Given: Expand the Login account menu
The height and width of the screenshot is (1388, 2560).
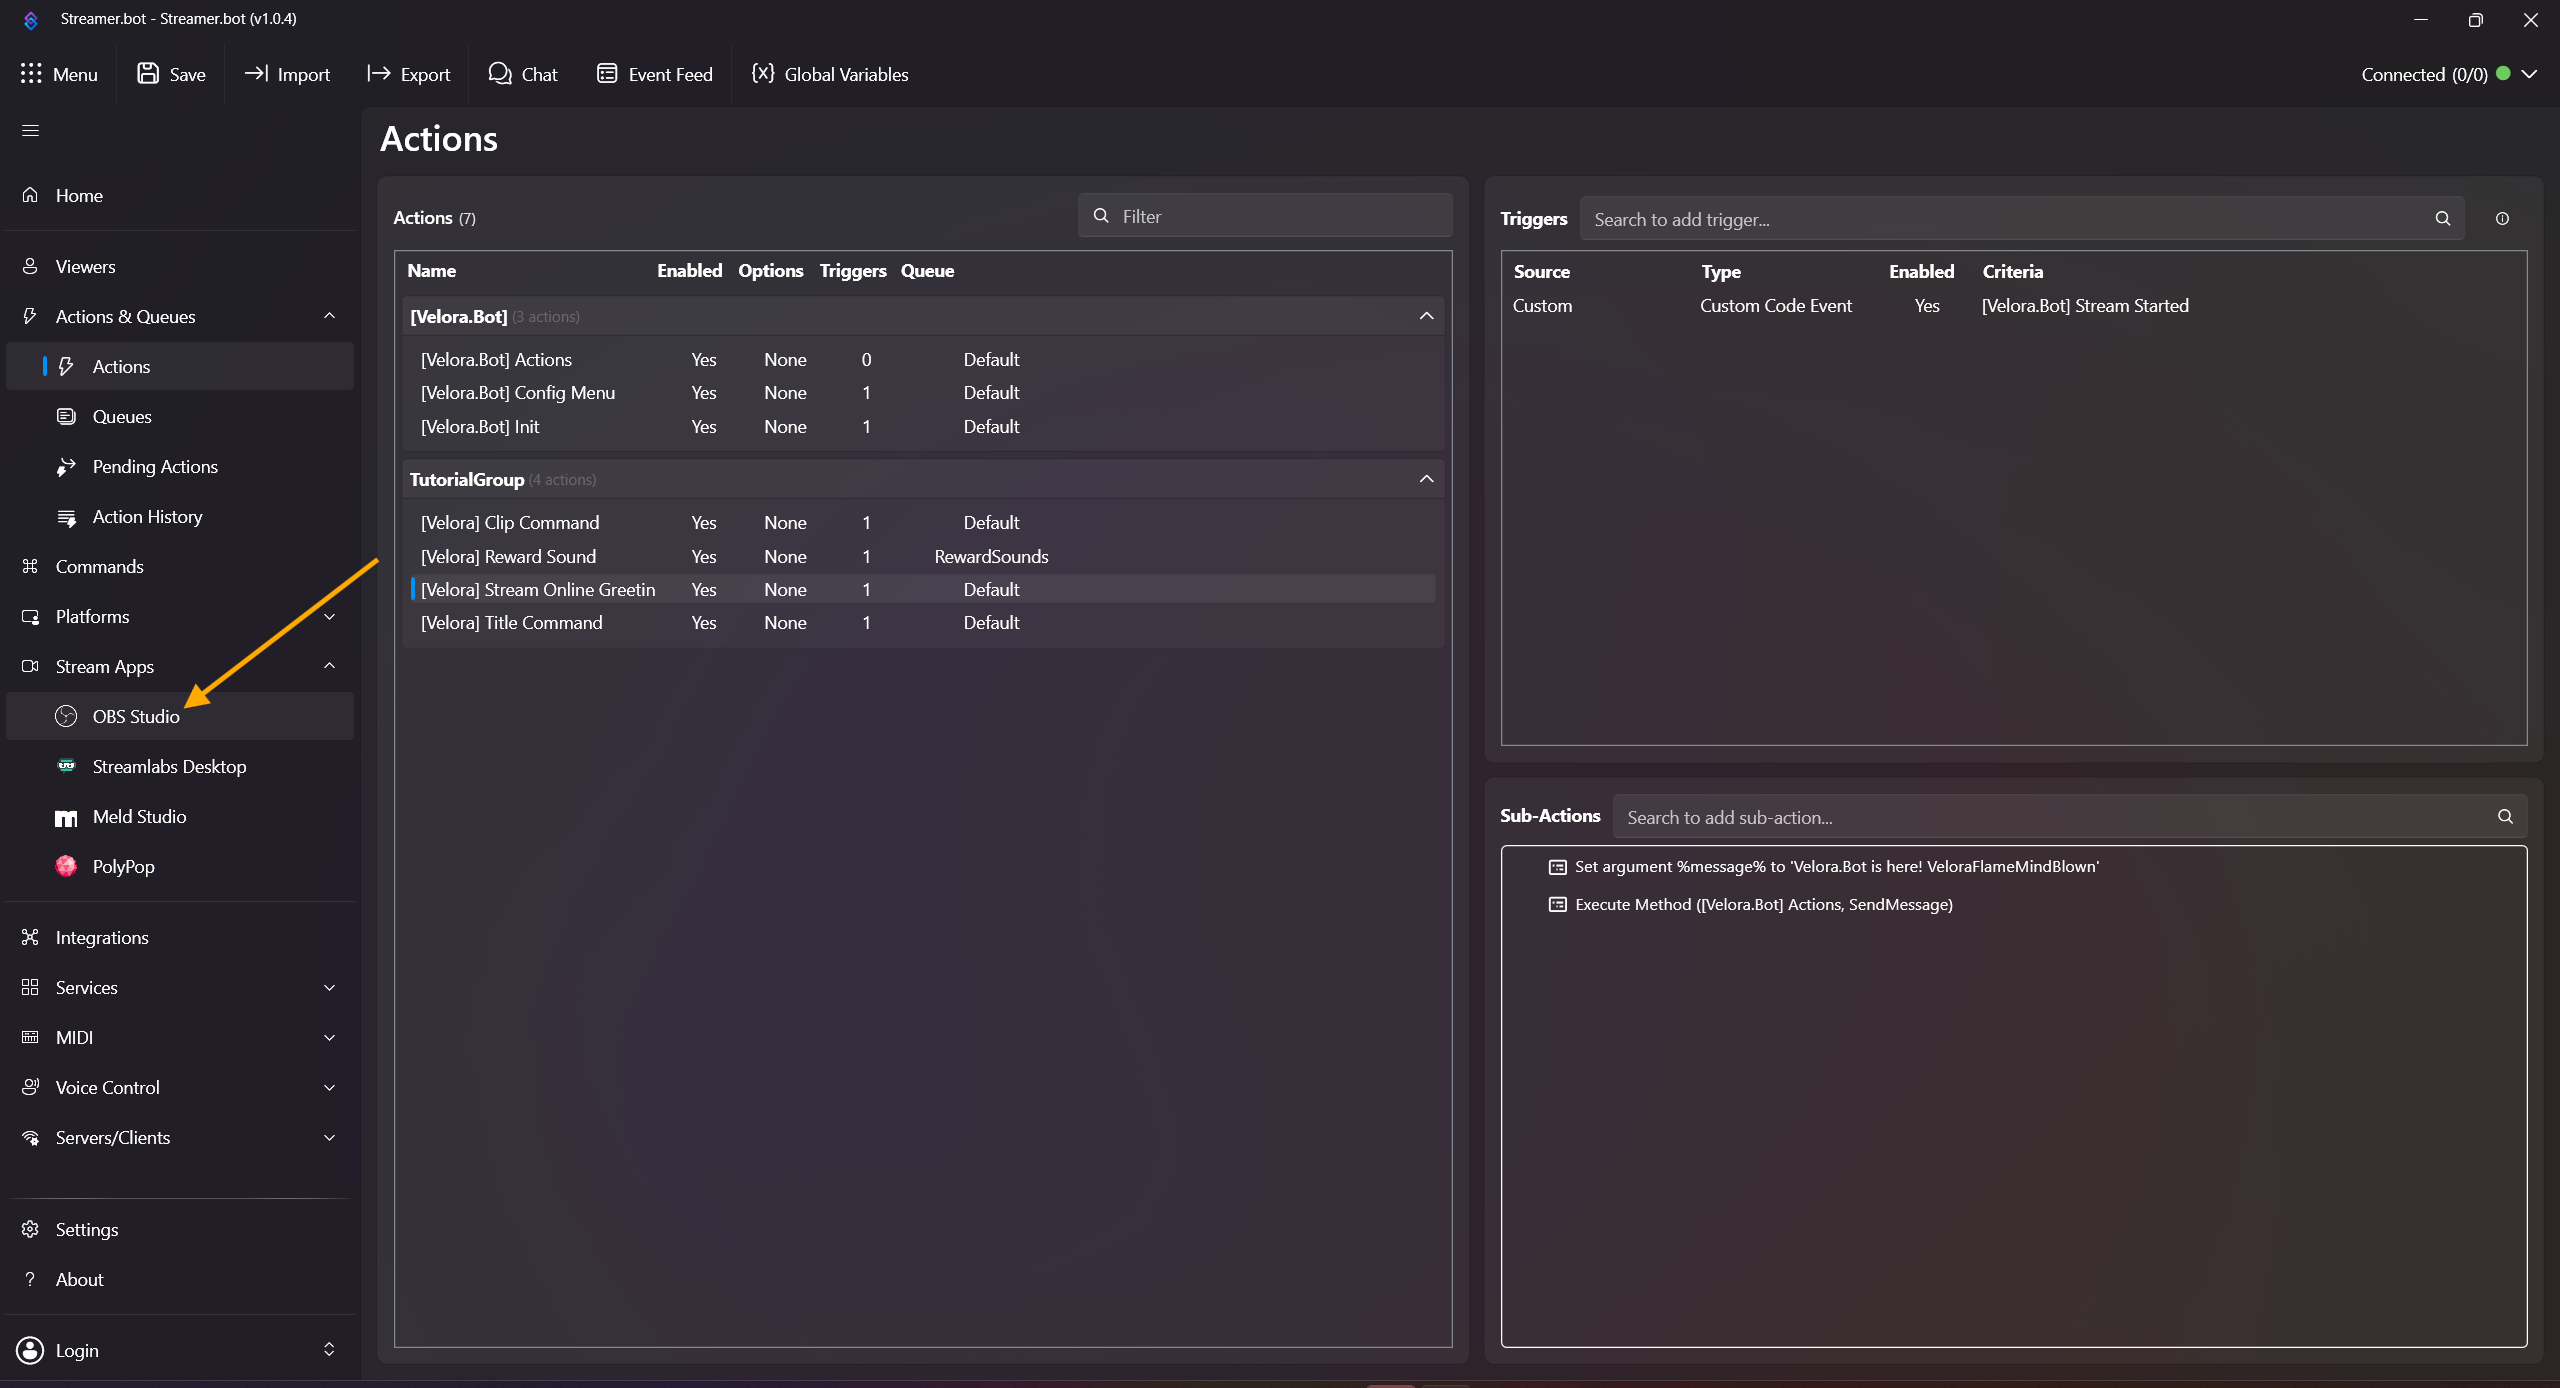Looking at the screenshot, I should 329,1350.
